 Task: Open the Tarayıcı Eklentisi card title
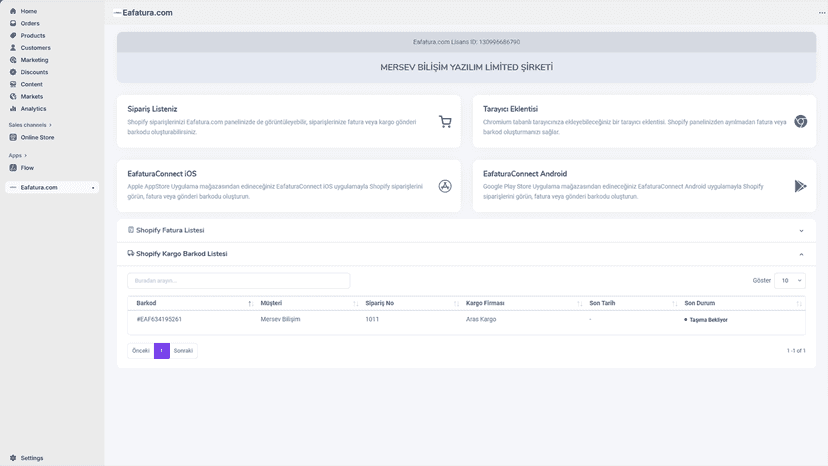pyautogui.click(x=510, y=109)
